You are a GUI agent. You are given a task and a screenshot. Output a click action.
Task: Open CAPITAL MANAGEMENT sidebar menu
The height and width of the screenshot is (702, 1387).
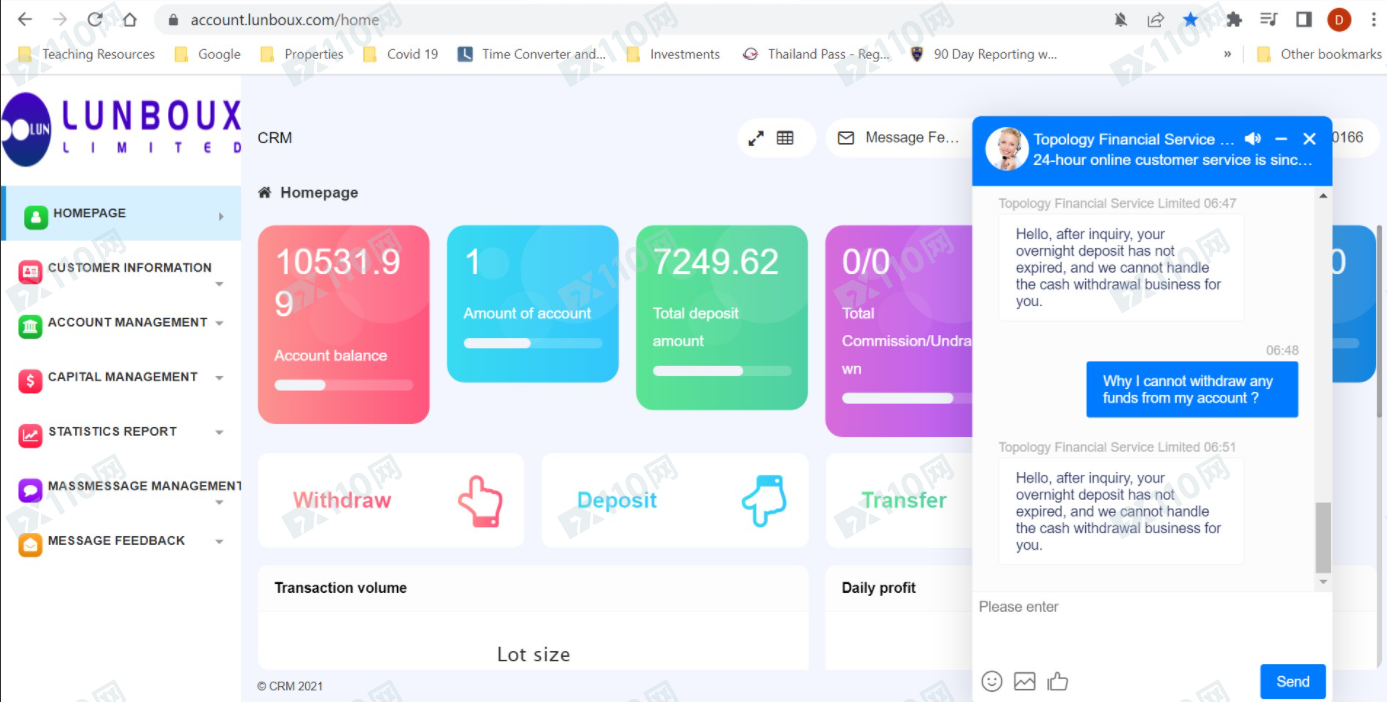click(x=121, y=377)
